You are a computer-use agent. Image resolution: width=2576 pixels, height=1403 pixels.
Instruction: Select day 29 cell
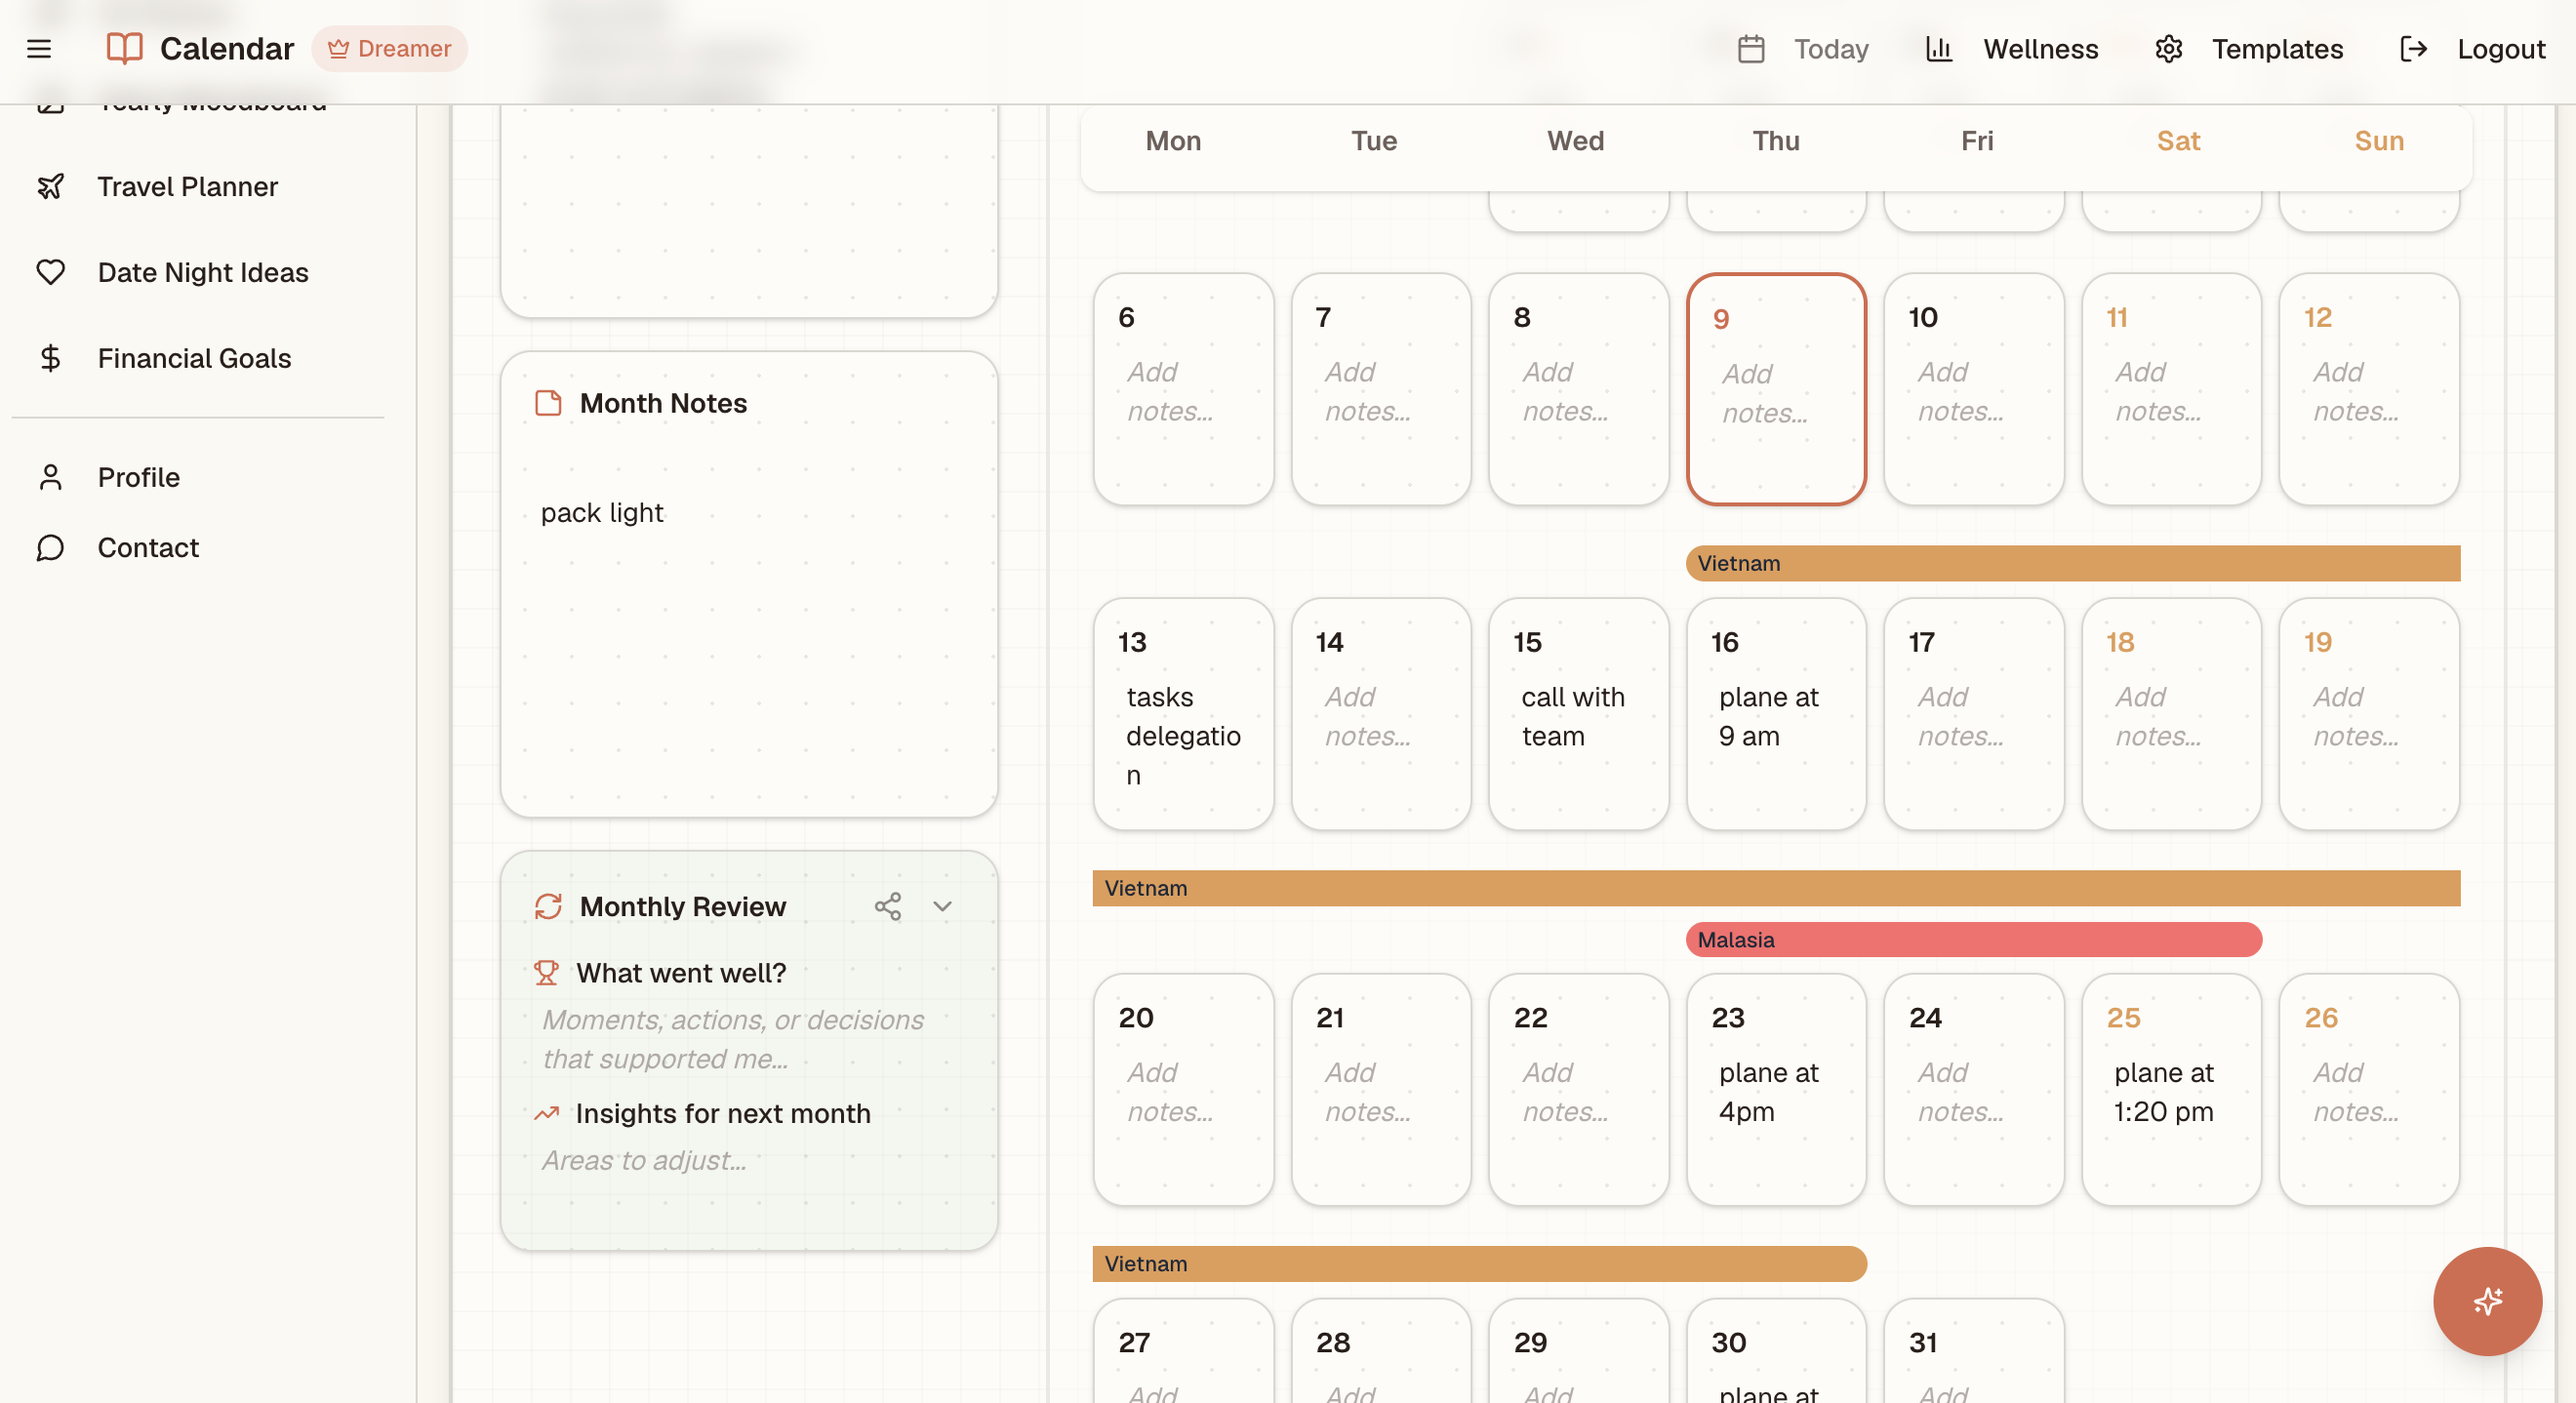1578,1351
